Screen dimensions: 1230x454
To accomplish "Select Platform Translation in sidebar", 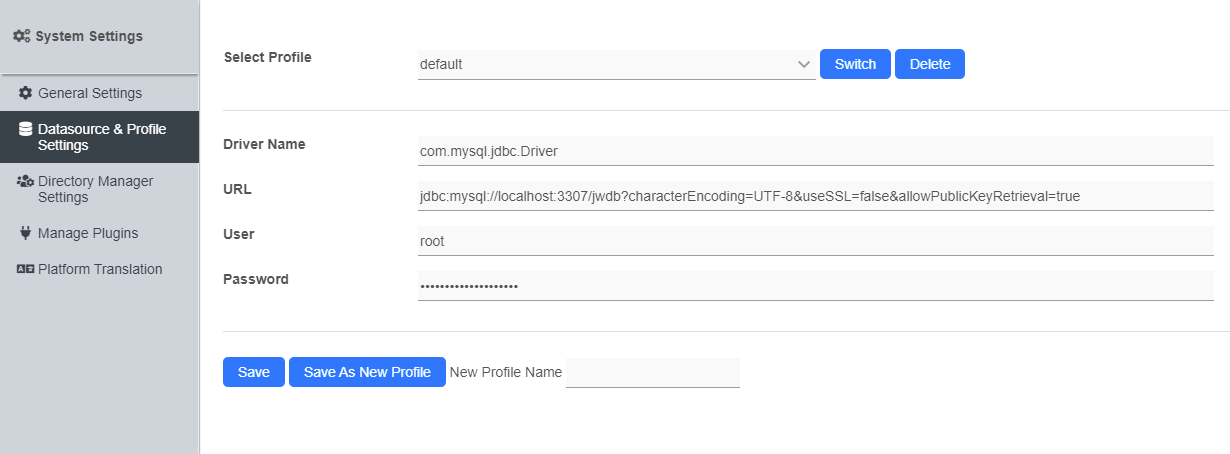I will click(100, 269).
